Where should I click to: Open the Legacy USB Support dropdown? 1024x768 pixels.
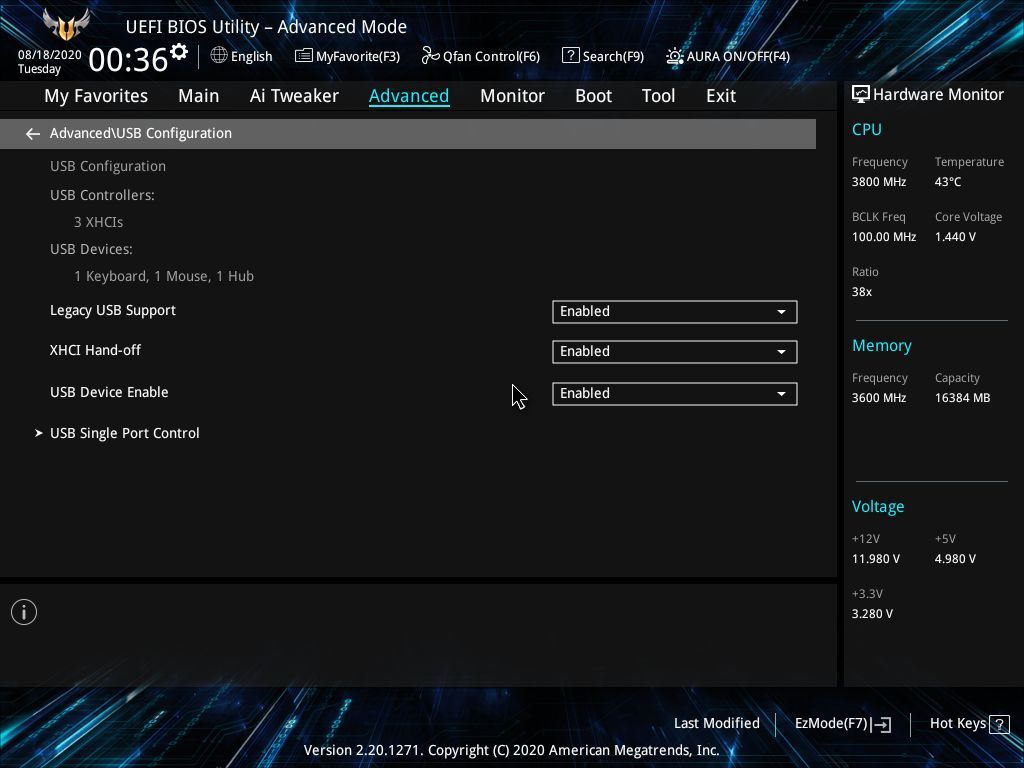pos(675,312)
